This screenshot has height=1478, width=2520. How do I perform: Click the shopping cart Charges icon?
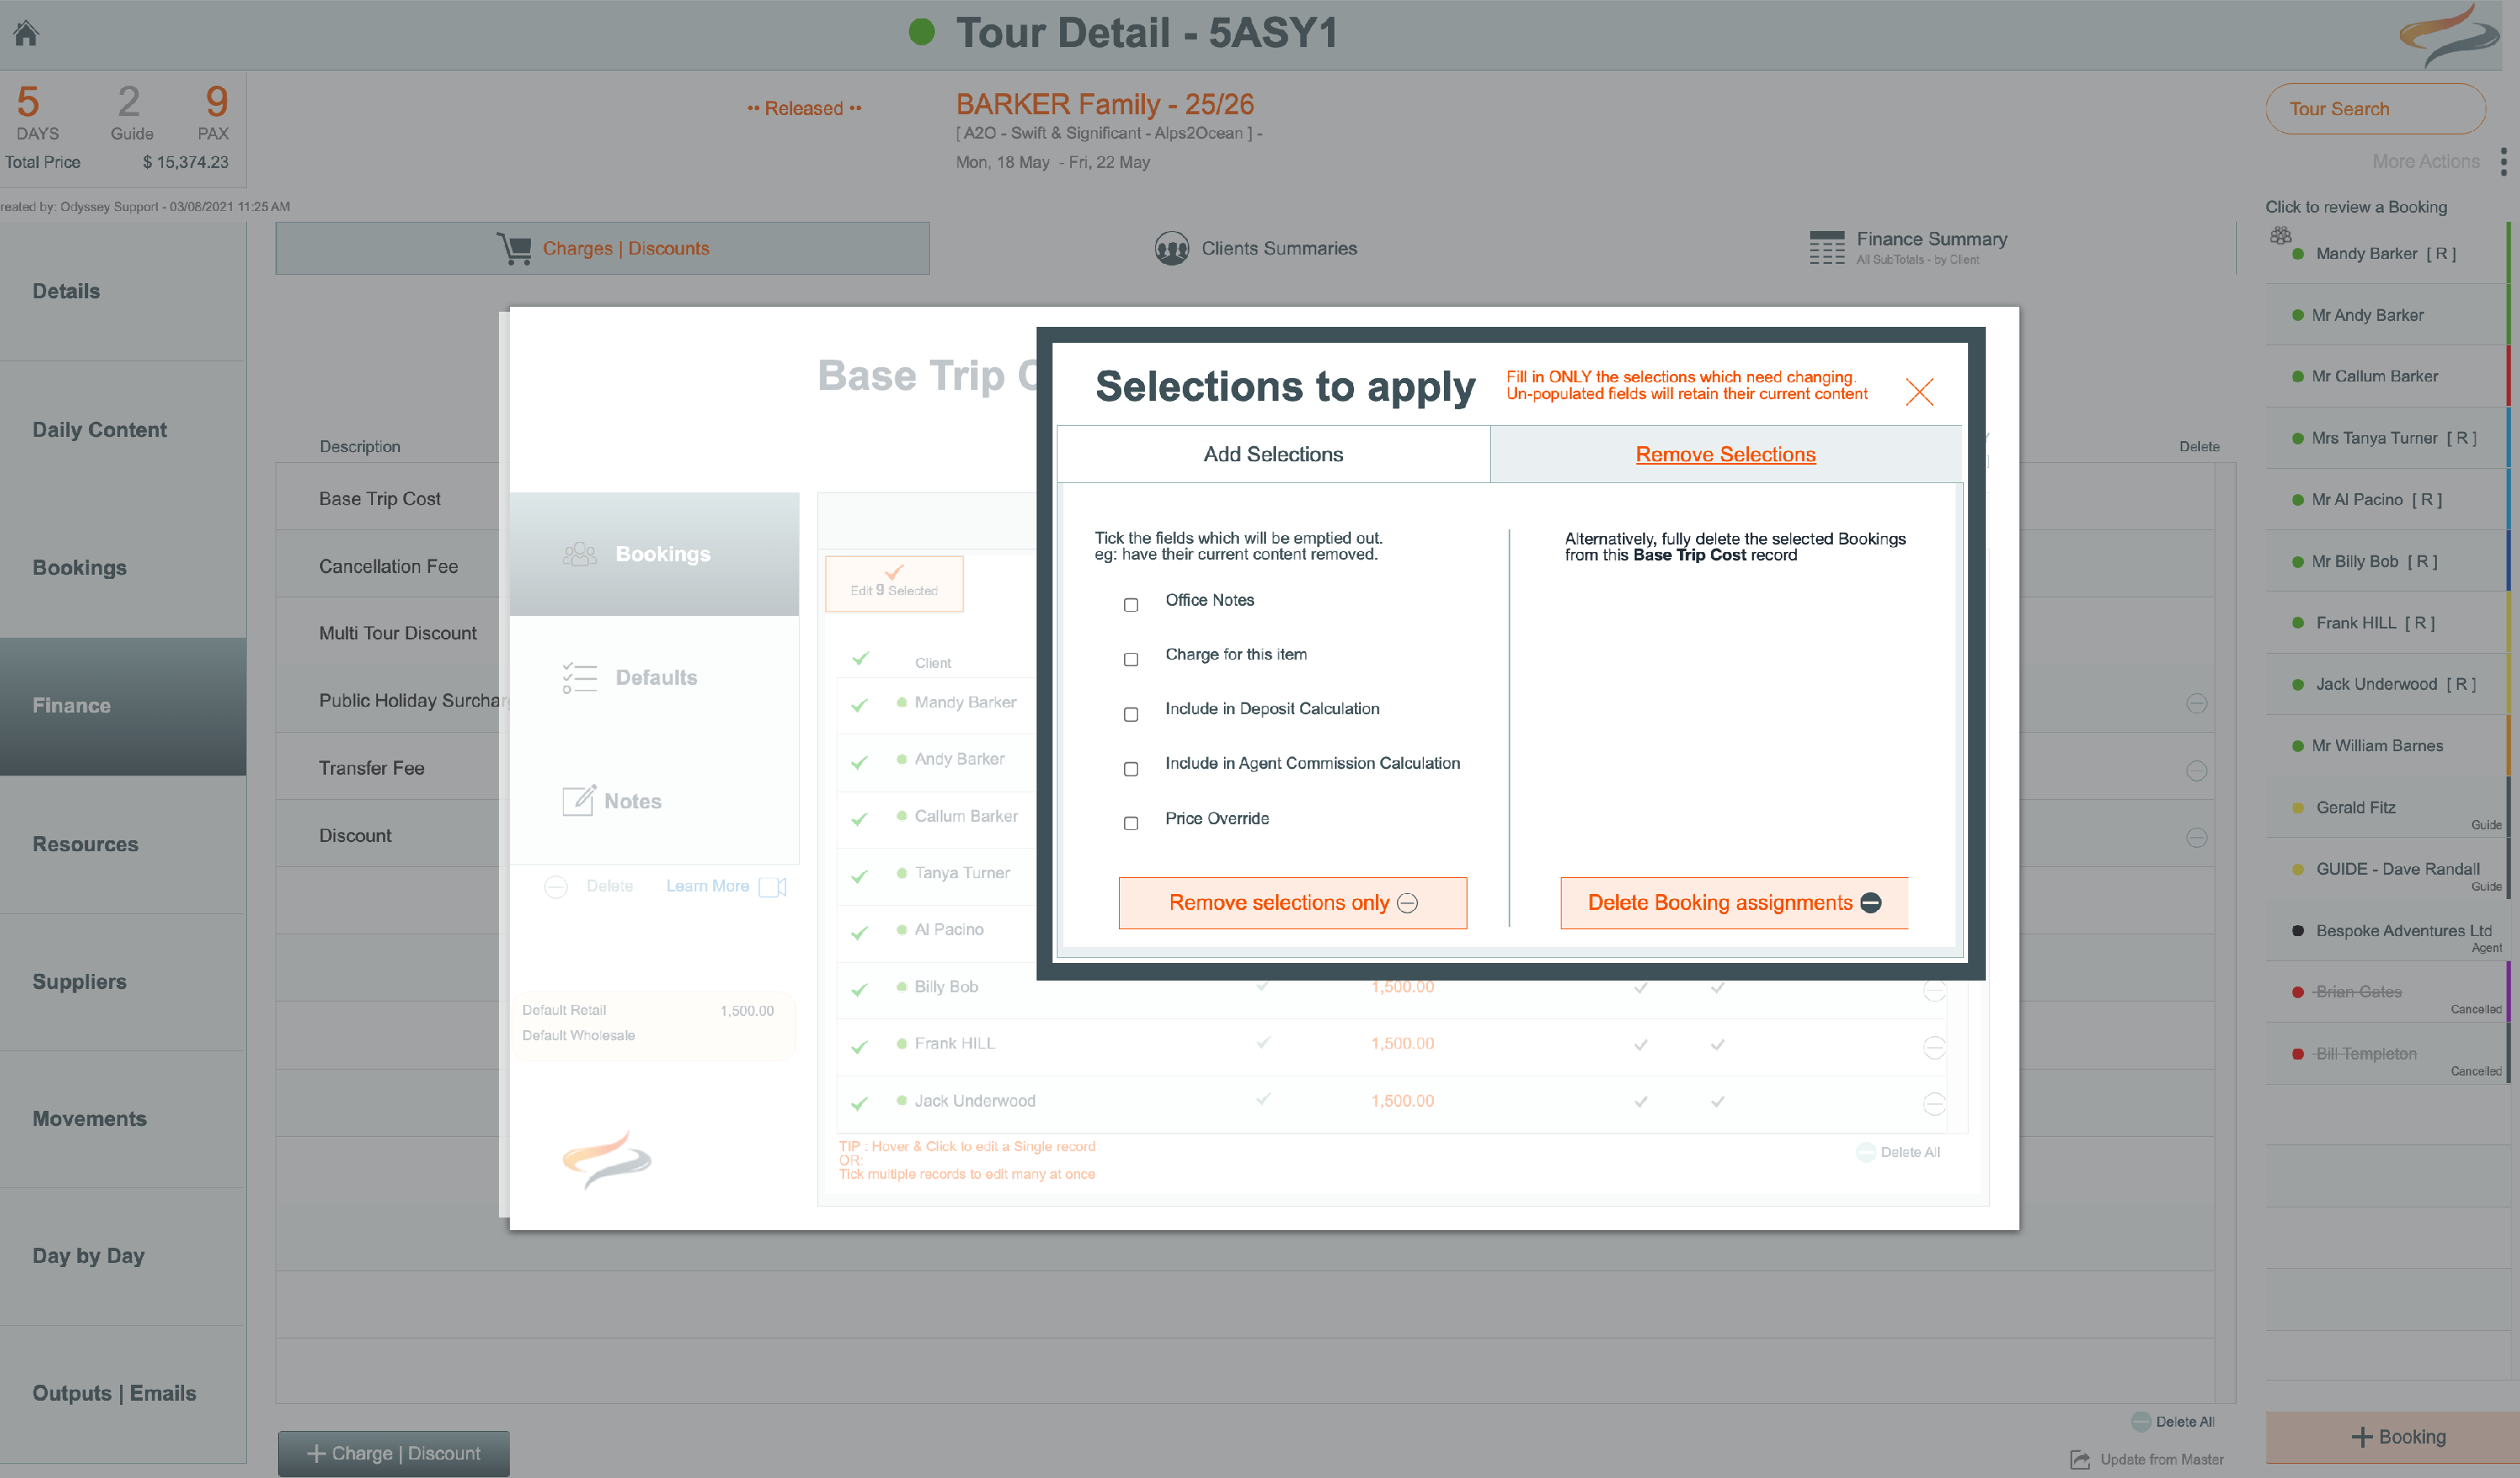(x=514, y=248)
